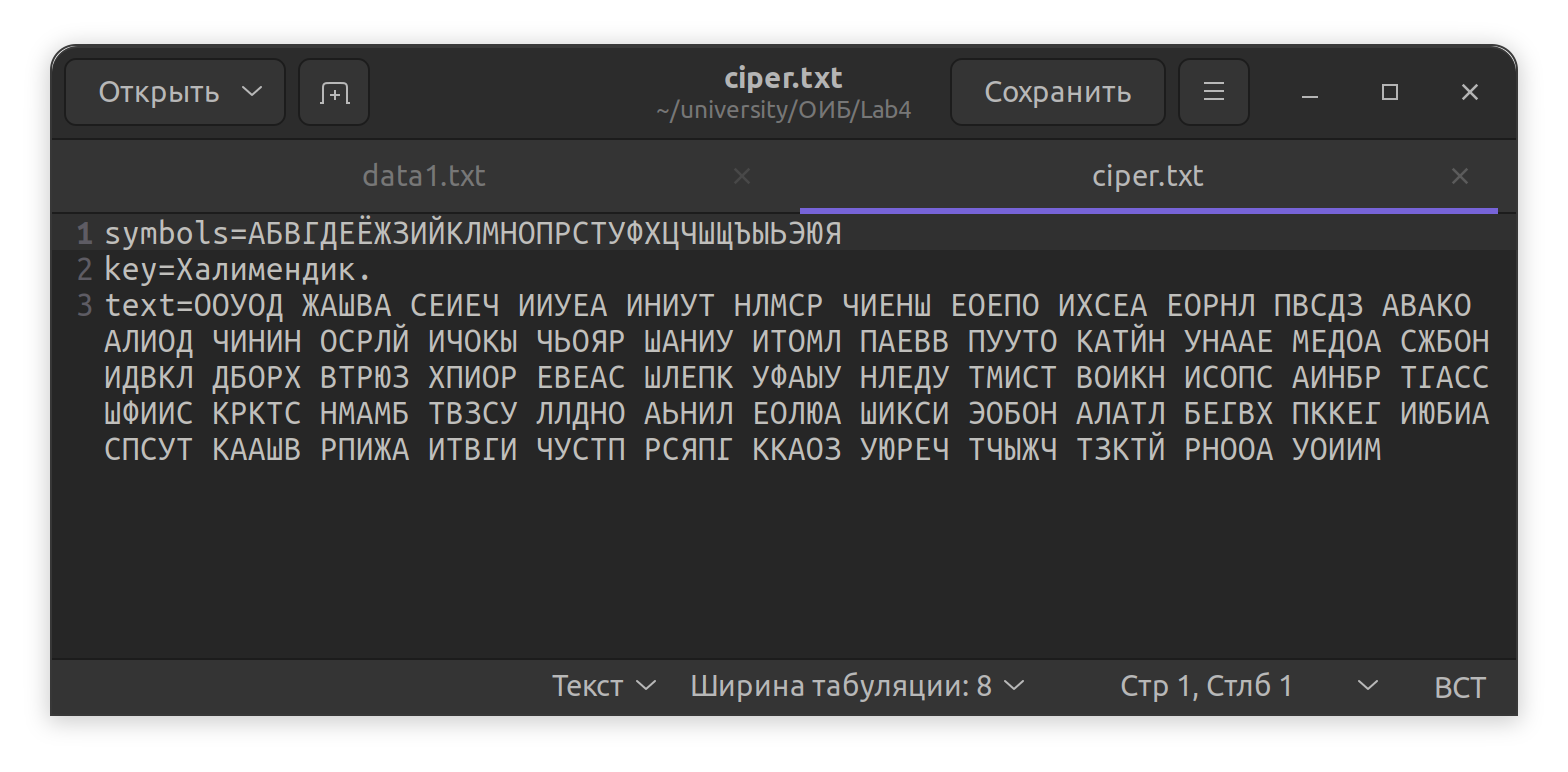Minimize the text editor window
Viewport: 1568px width, 772px height.
point(1310,93)
